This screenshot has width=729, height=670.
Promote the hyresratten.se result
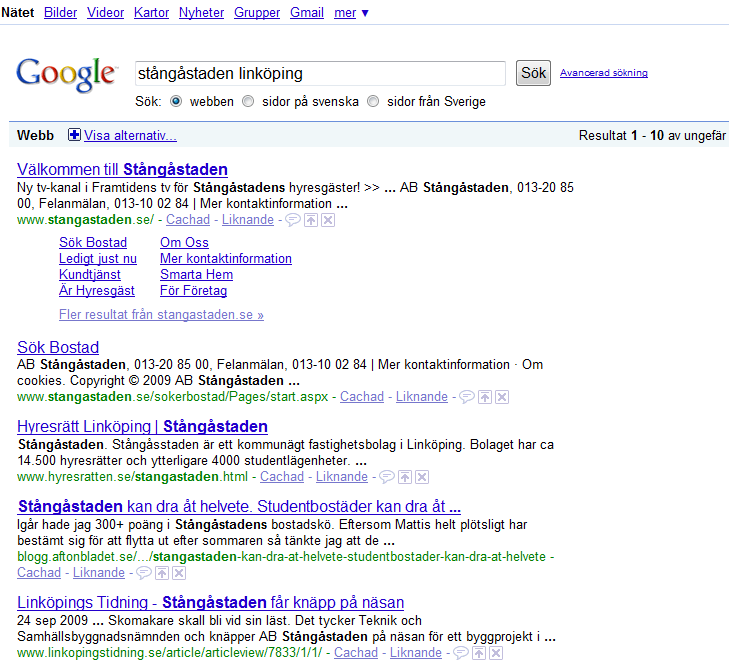(405, 477)
